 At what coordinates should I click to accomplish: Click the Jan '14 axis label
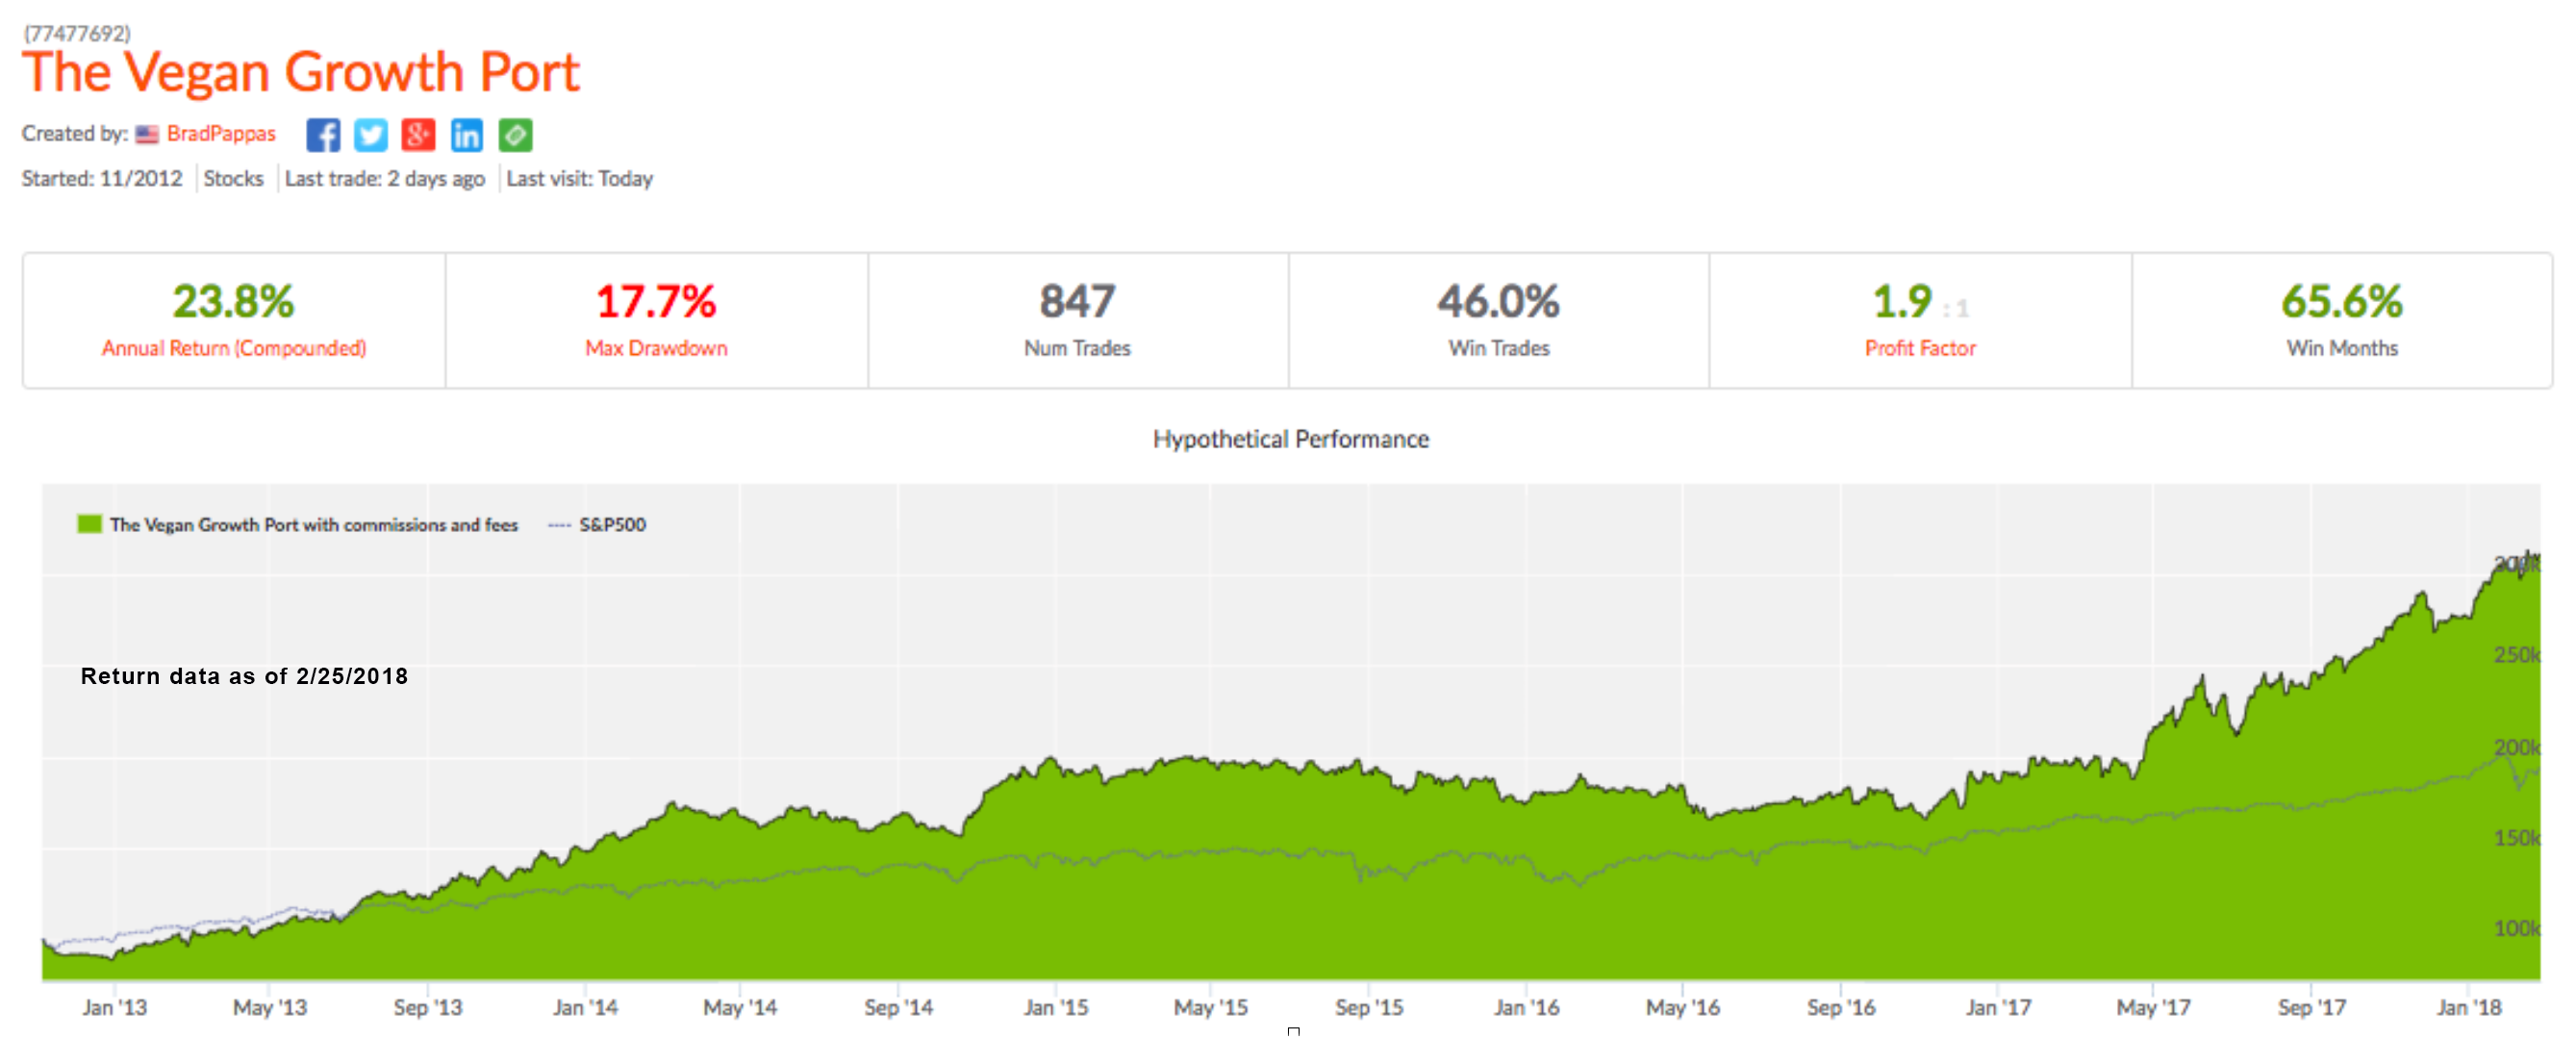585,1008
